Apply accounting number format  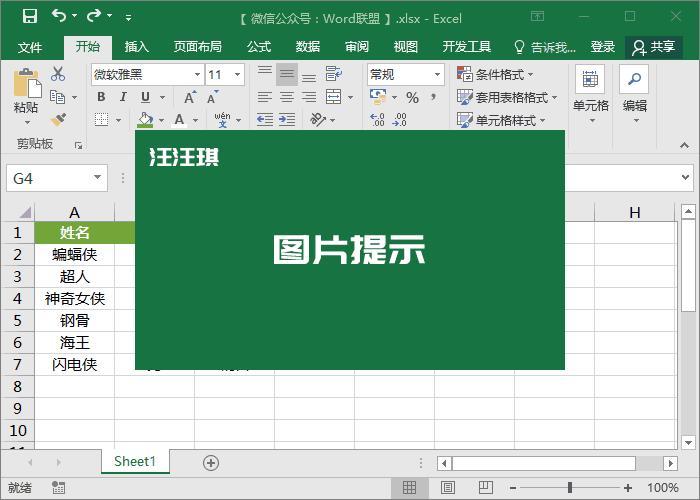click(378, 97)
